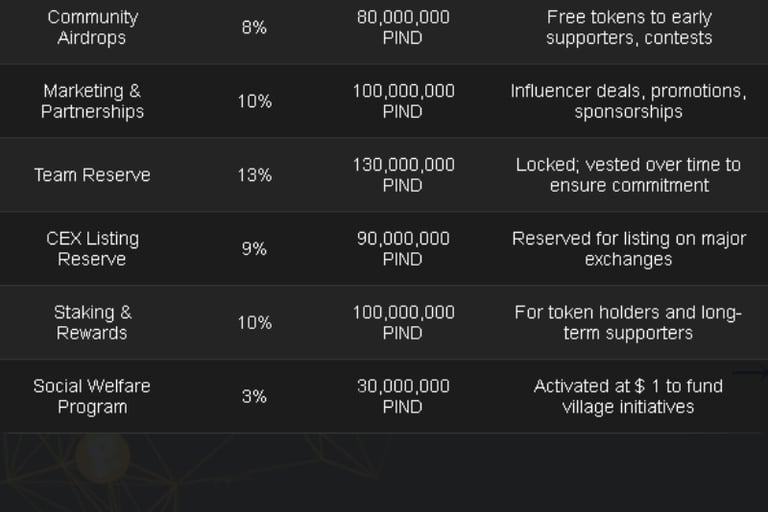Screen dimensions: 768x512
Task: Select the 8% allocation cell
Action: click(254, 28)
